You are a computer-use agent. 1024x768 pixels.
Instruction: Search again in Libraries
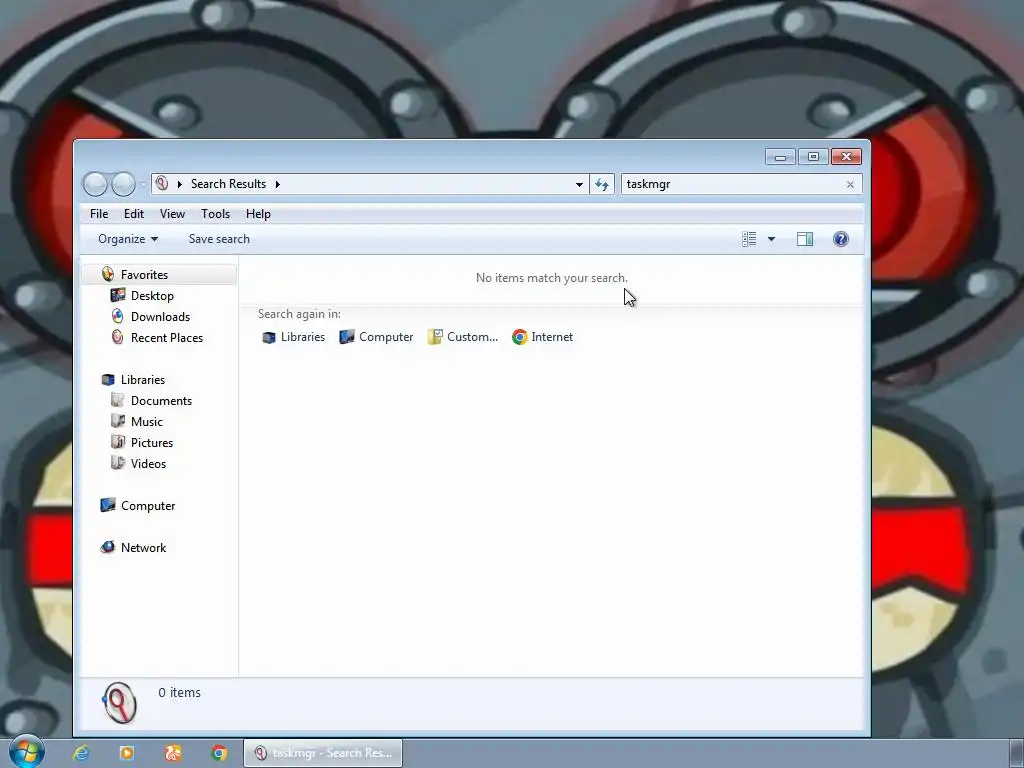[293, 337]
